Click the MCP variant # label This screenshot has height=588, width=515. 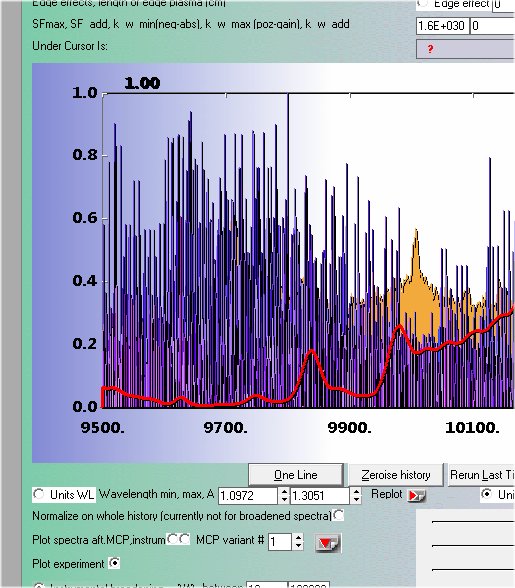click(x=230, y=540)
